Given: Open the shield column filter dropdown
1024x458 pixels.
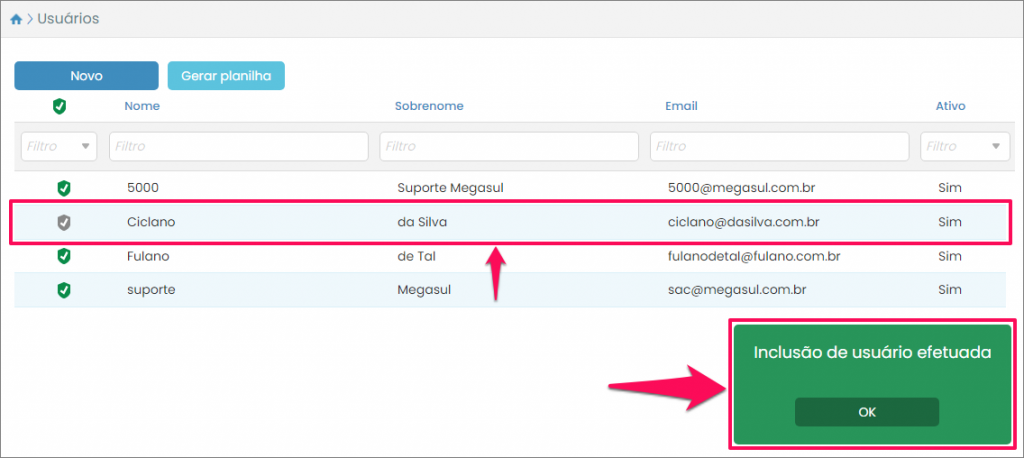Looking at the screenshot, I should [59, 146].
